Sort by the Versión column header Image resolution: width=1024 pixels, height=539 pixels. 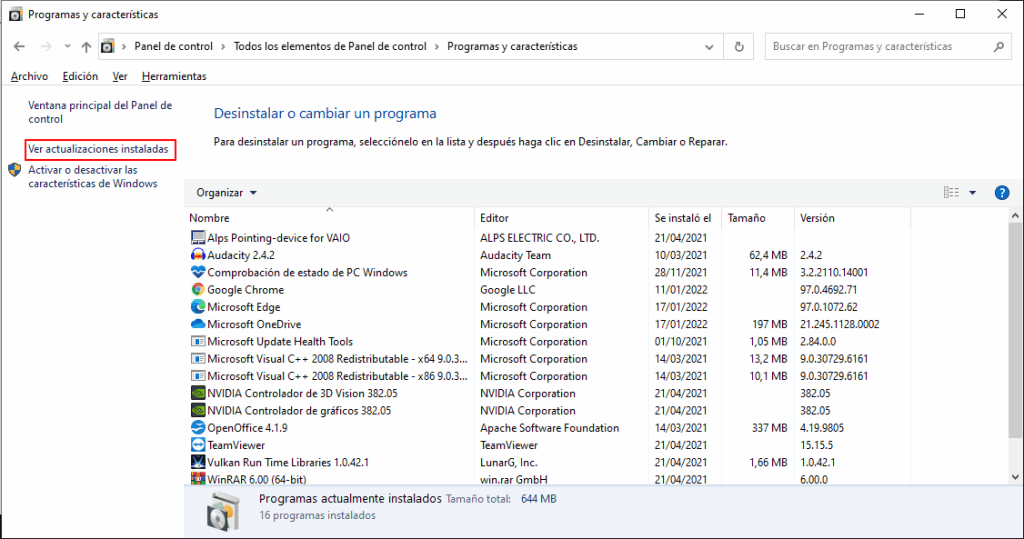coord(852,218)
